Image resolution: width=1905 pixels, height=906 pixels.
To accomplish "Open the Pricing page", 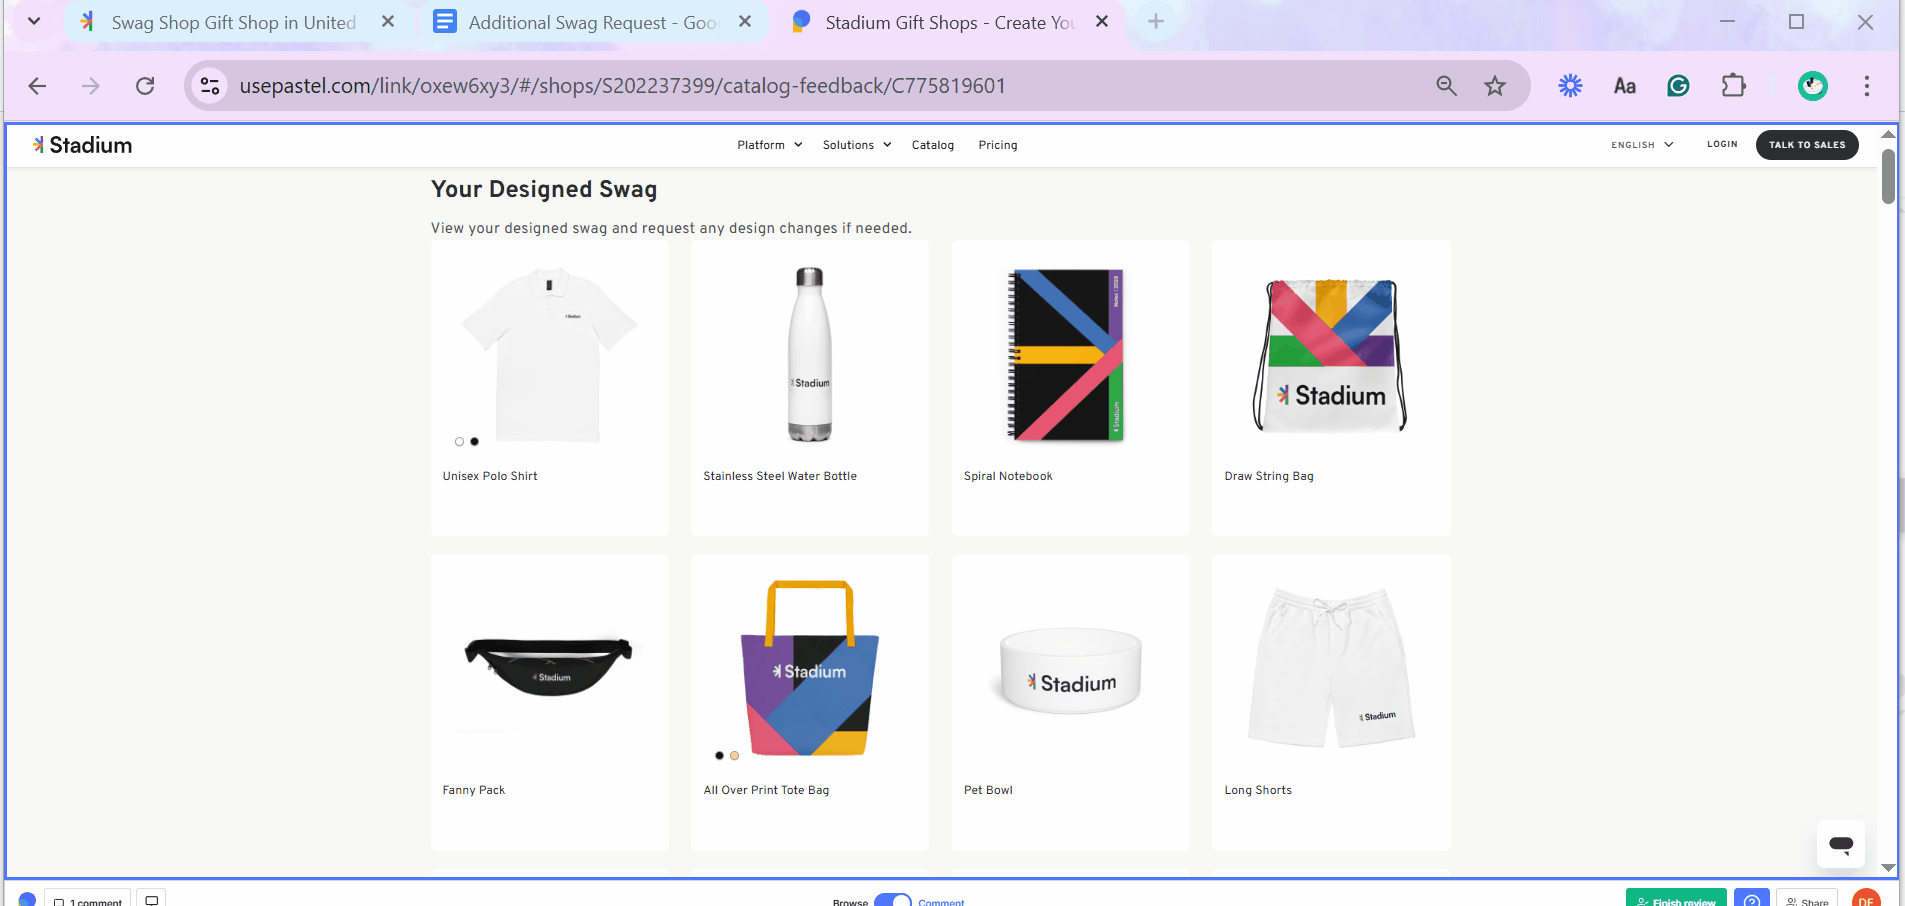I will pos(998,145).
